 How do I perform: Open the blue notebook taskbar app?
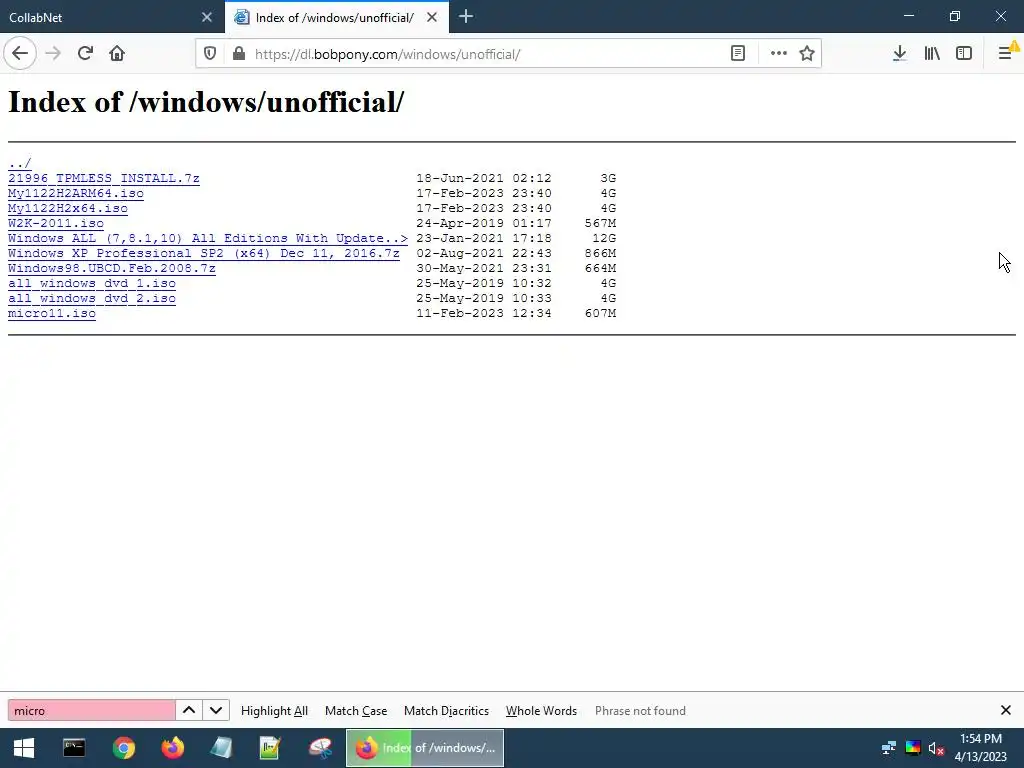(221, 748)
